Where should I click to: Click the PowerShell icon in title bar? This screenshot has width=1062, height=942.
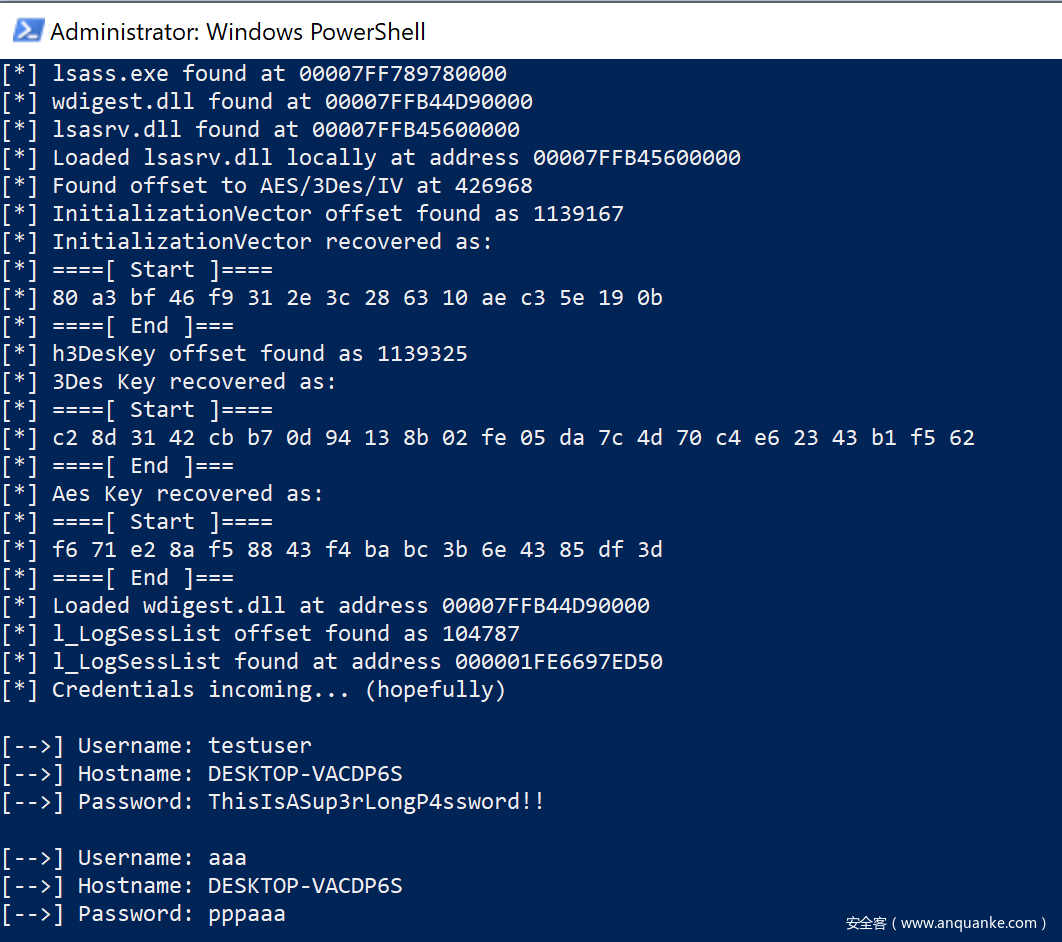coord(28,31)
